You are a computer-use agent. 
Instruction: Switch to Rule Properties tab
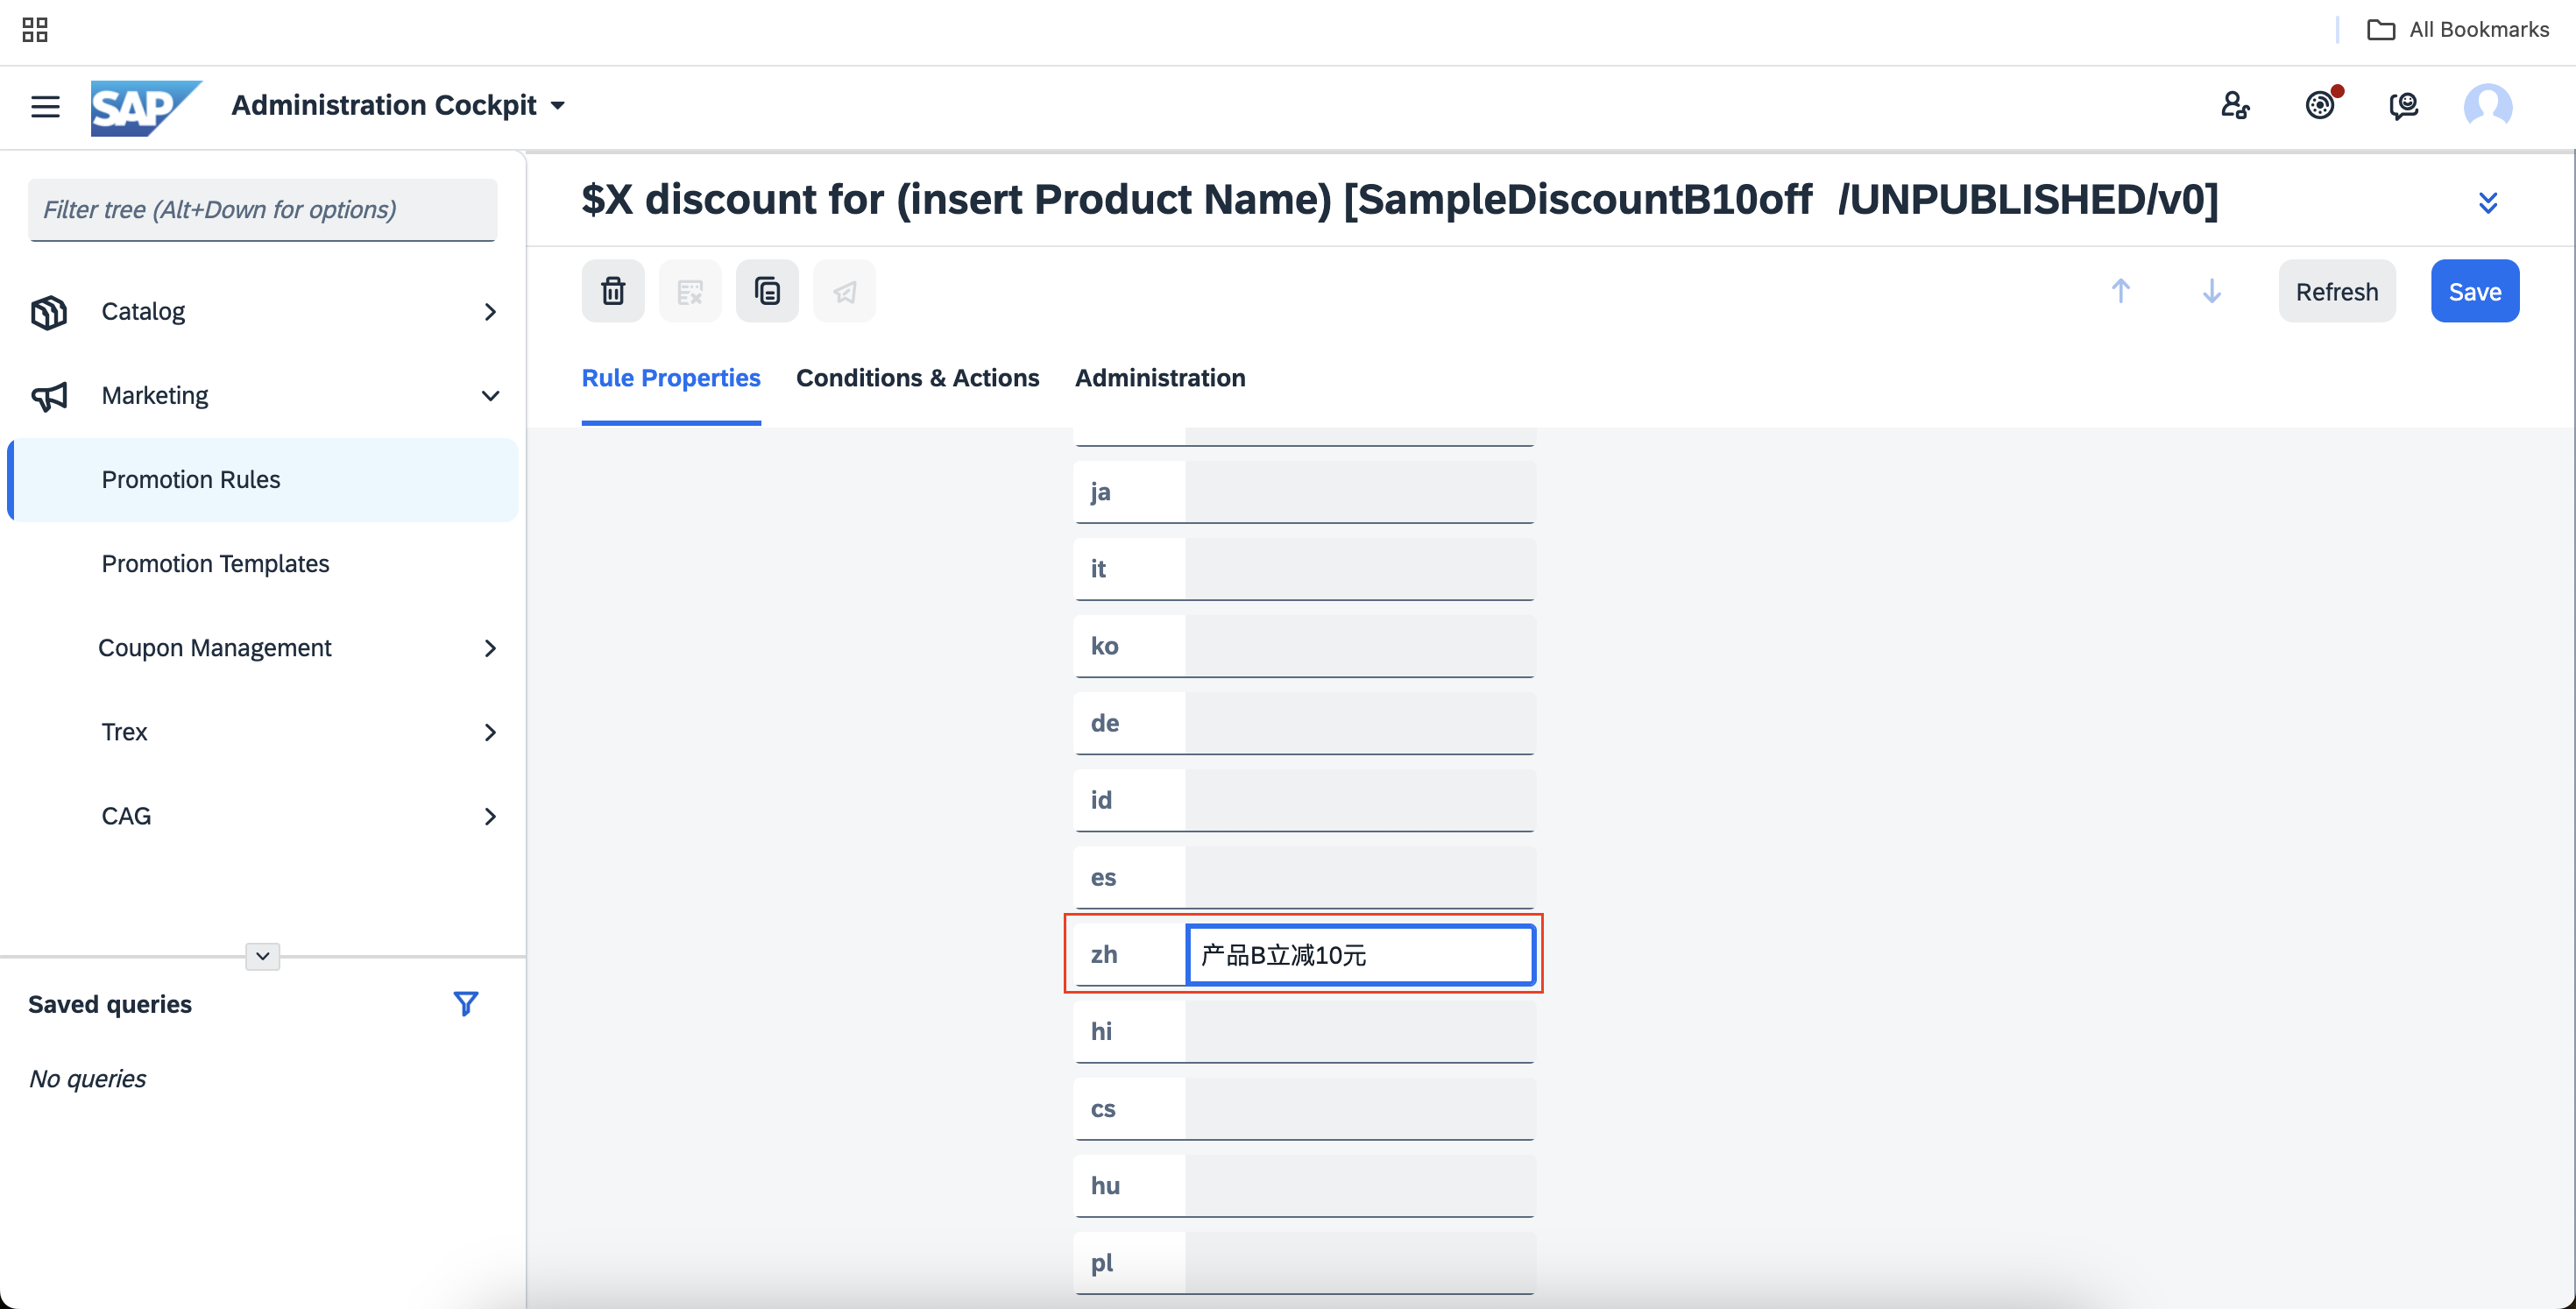point(671,378)
